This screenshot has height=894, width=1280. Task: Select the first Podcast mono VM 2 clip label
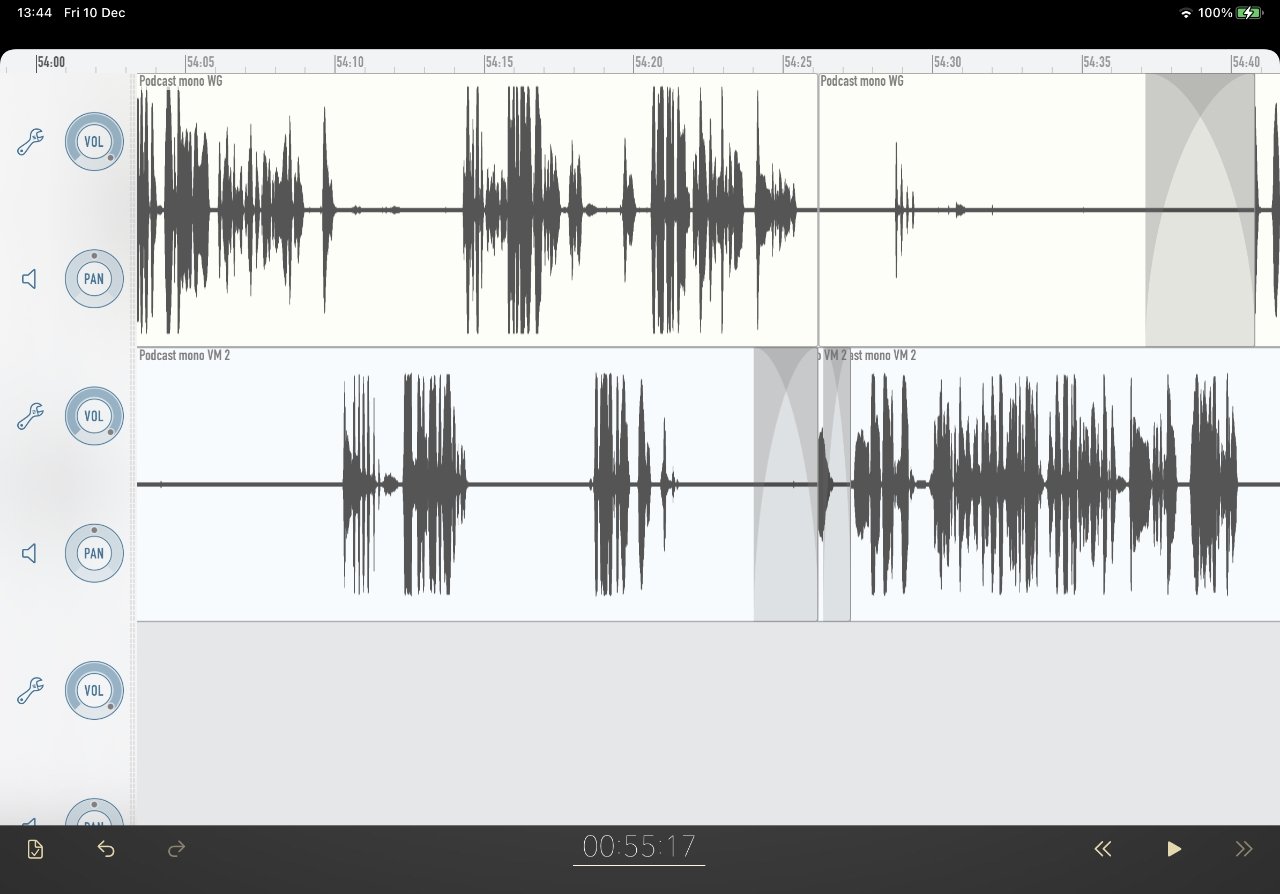click(x=185, y=355)
